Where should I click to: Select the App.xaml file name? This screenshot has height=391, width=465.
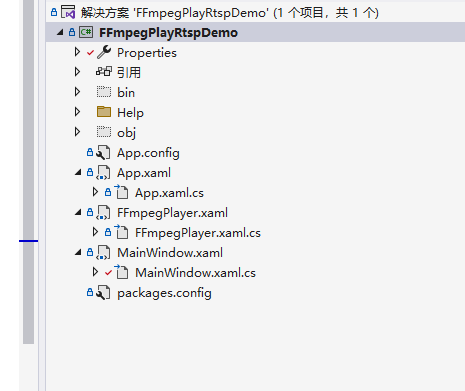[x=144, y=173]
